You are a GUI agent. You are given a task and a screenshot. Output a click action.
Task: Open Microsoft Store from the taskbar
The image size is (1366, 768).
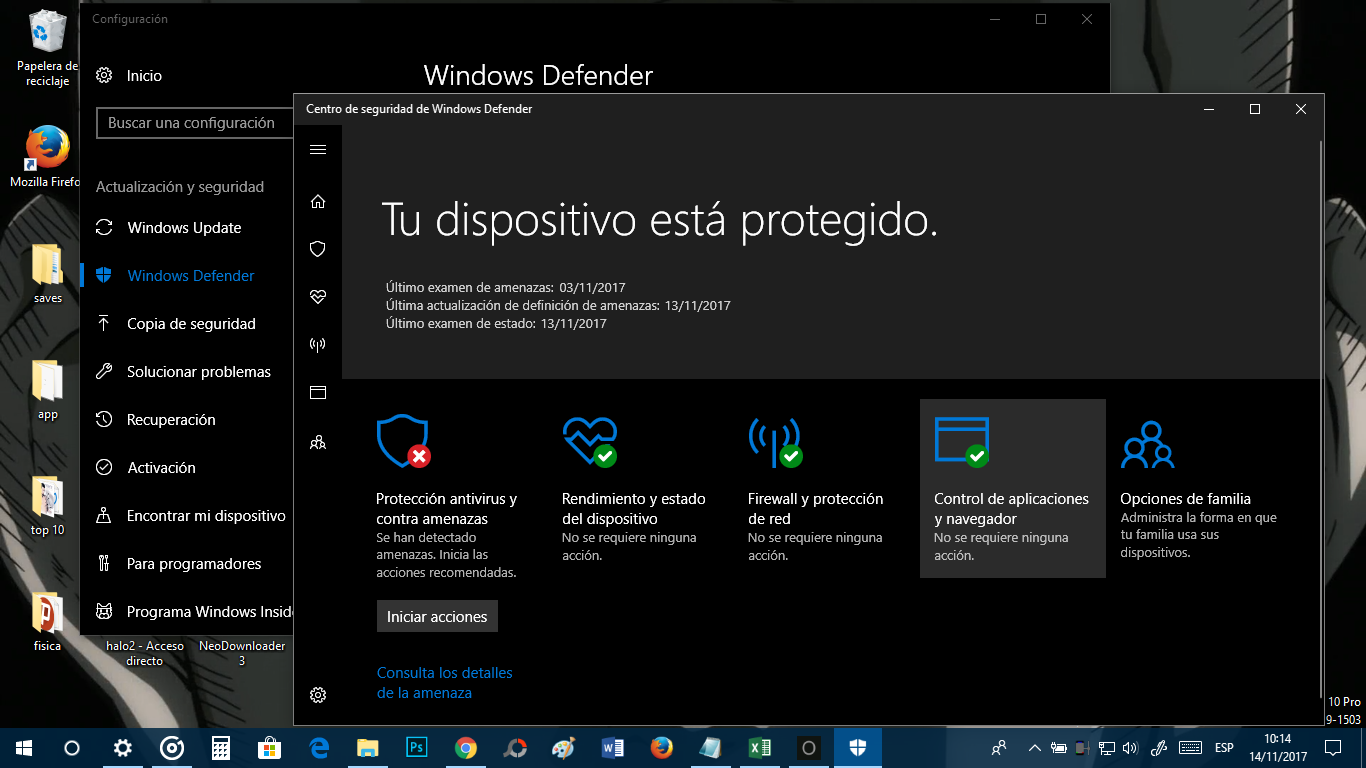[270, 748]
